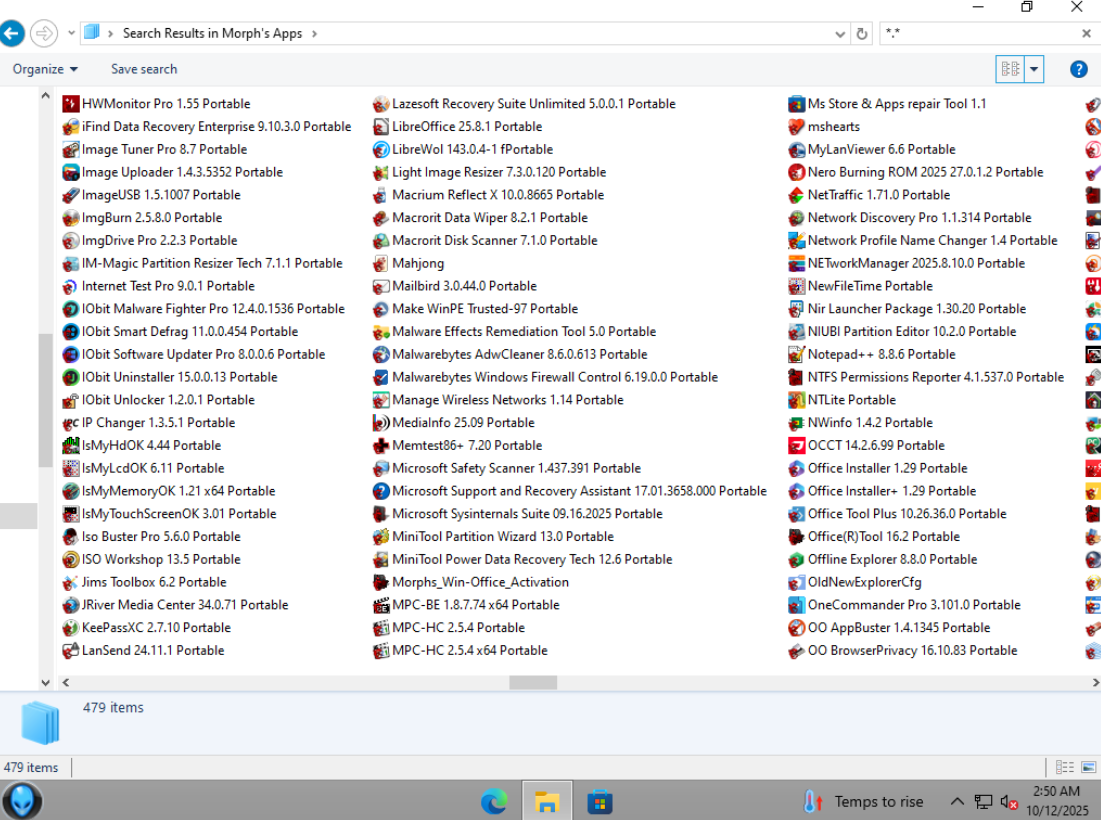
Task: Select the mshearts icon
Action: coord(796,126)
